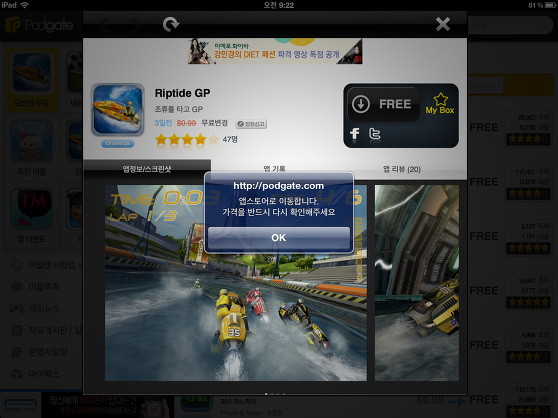Tap FREE beside the 115,401 views row

coord(484,182)
